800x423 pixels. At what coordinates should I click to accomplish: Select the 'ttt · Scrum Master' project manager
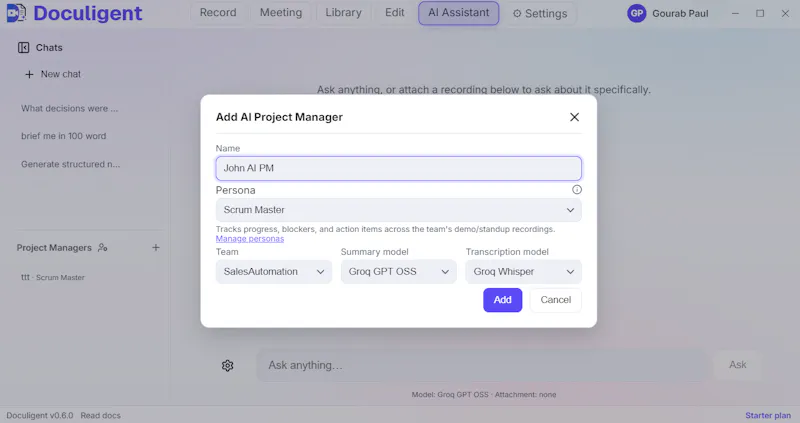(53, 278)
